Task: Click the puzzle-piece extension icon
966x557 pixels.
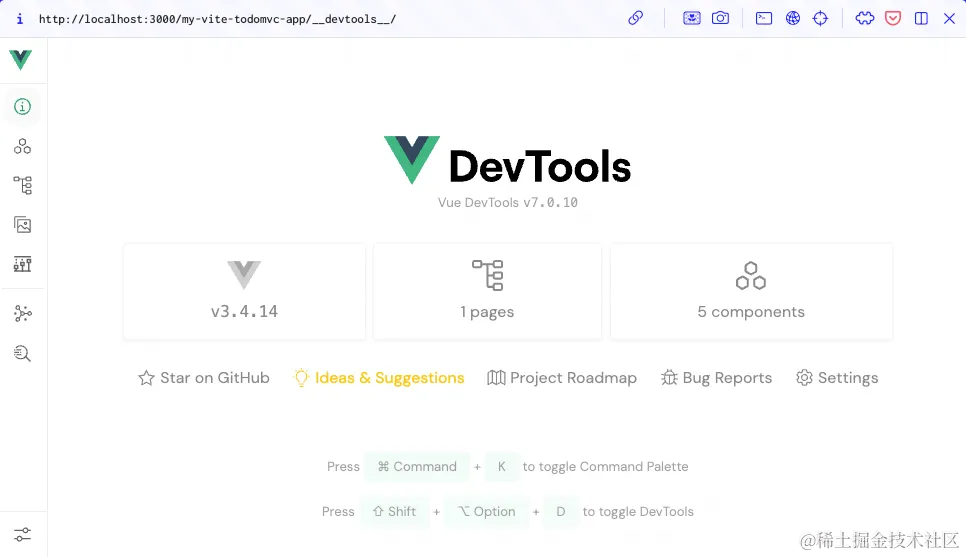Action: click(865, 18)
